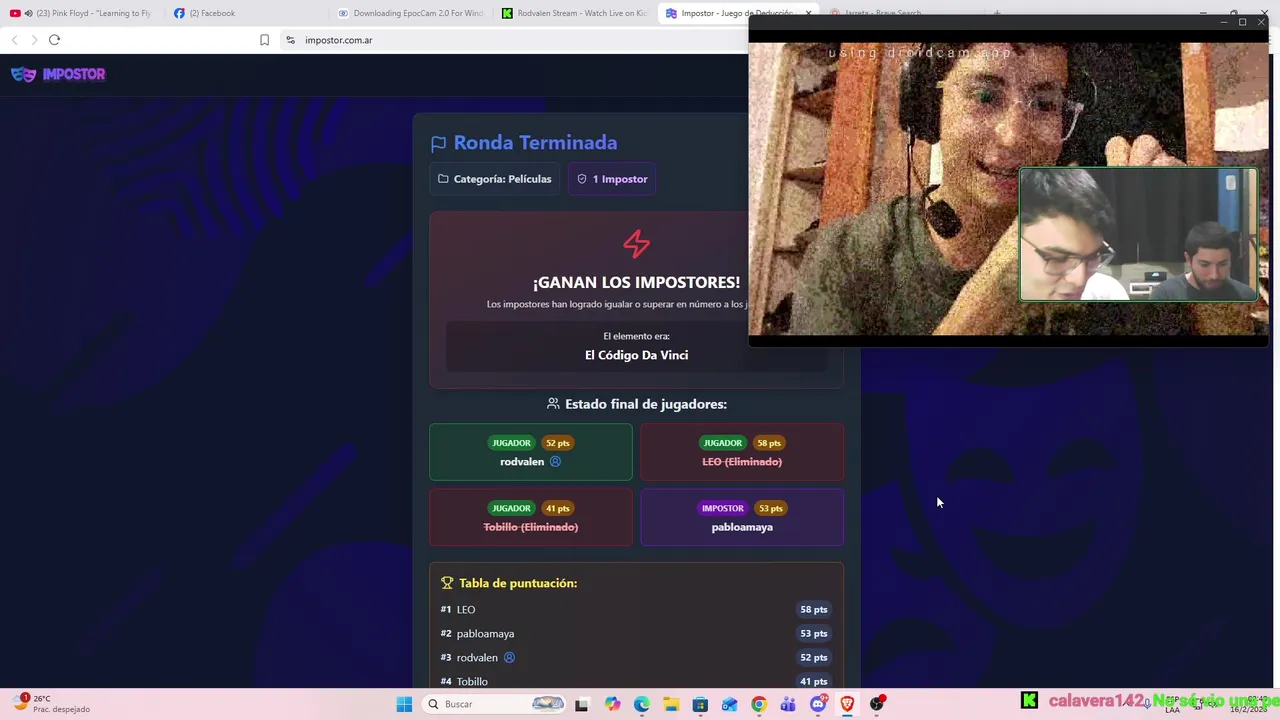Switch to Brave browser in taskbar

tap(847, 704)
